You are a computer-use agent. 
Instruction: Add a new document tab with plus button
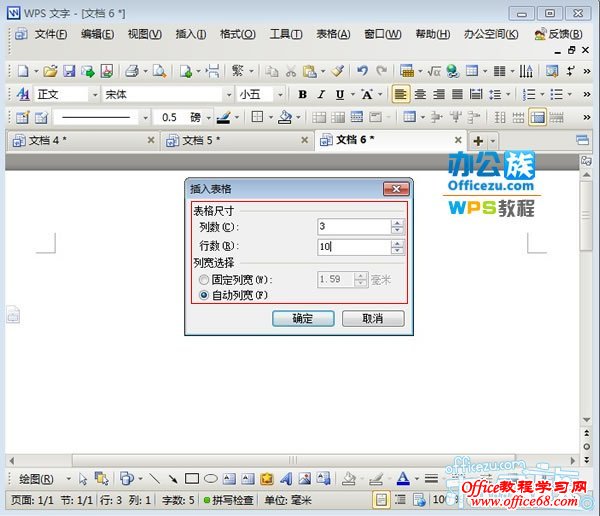pos(478,141)
